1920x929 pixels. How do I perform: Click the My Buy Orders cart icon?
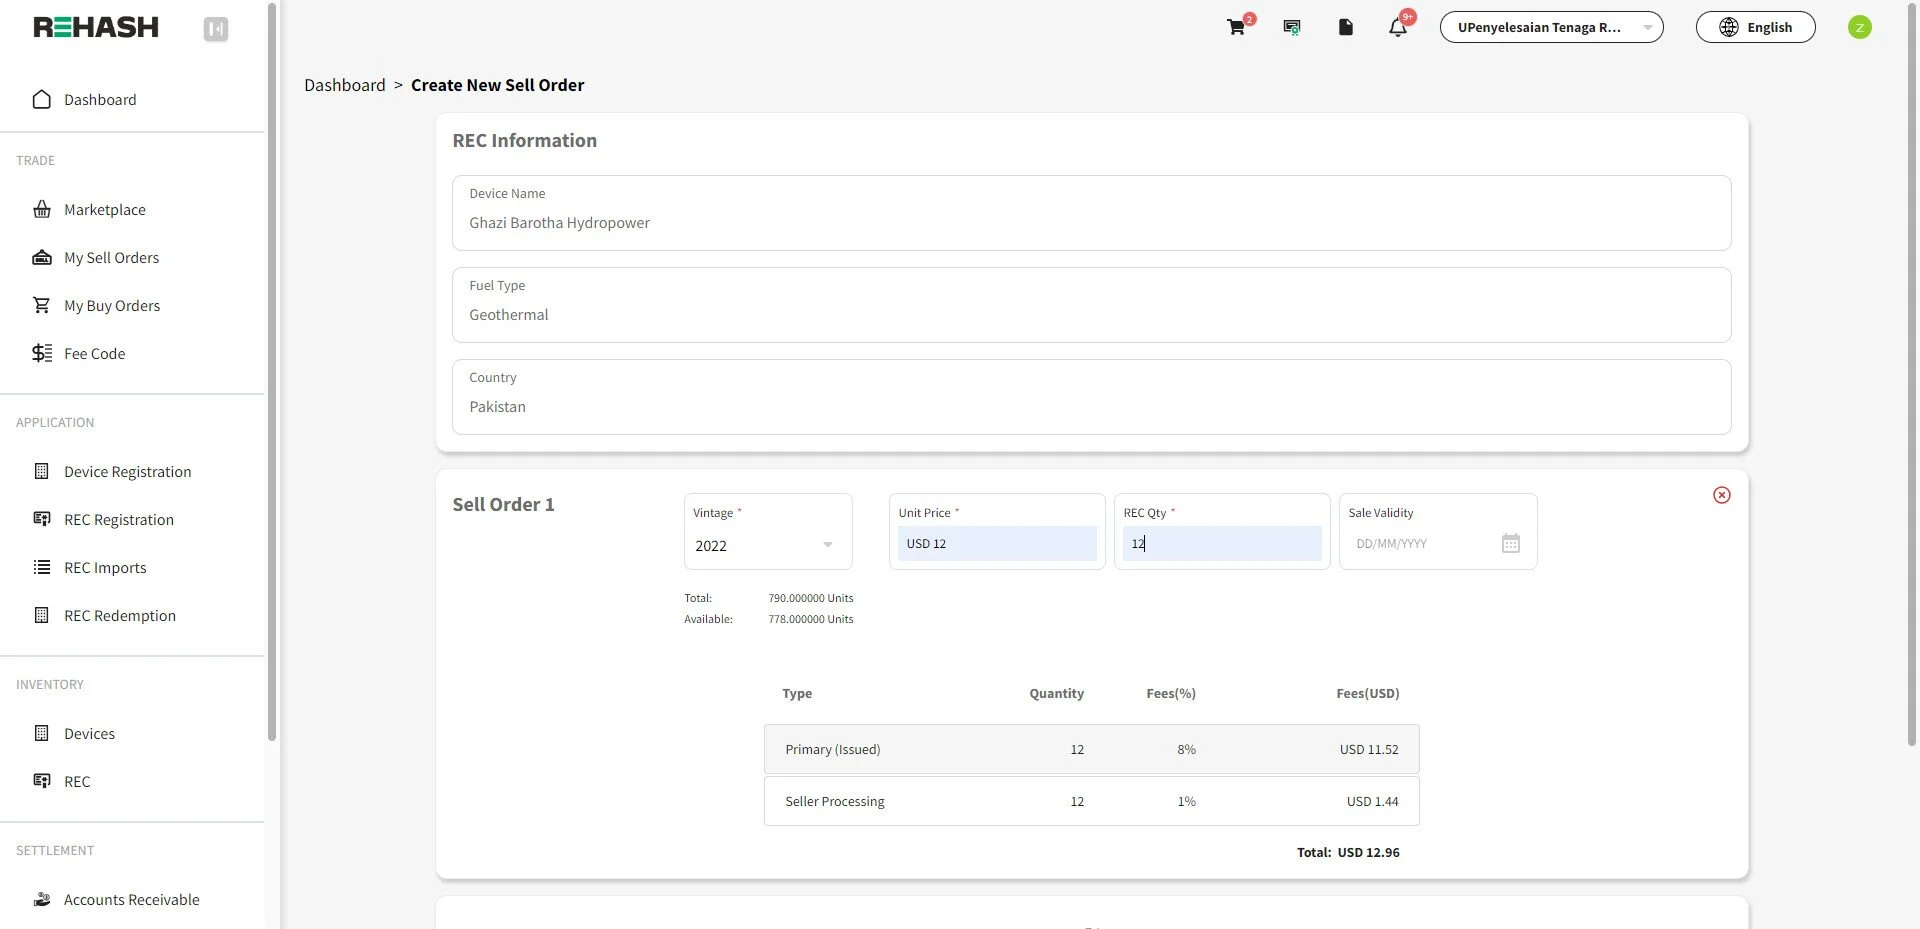[42, 305]
